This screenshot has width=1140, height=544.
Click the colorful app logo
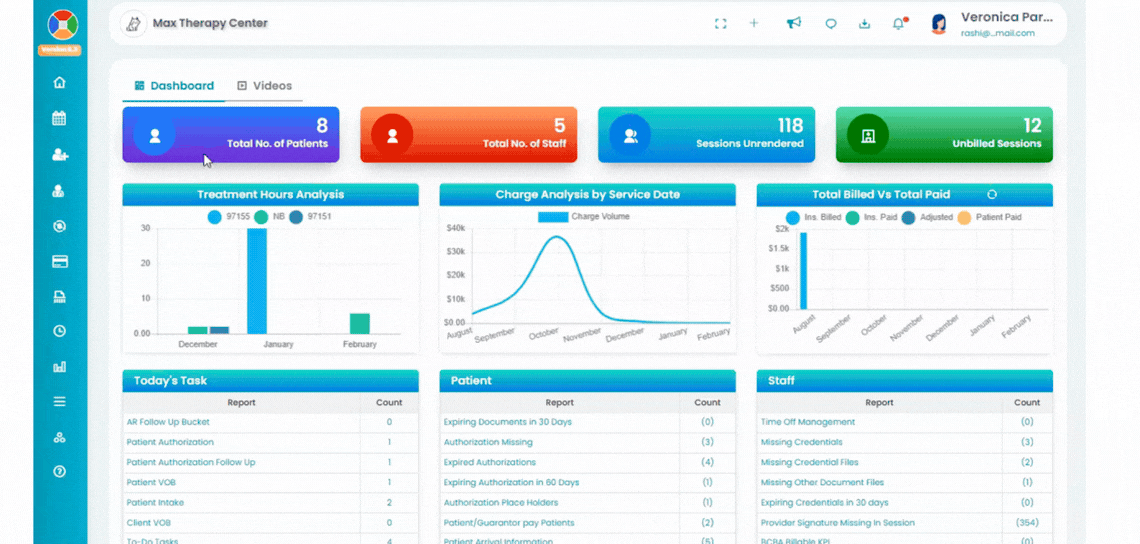pyautogui.click(x=63, y=25)
